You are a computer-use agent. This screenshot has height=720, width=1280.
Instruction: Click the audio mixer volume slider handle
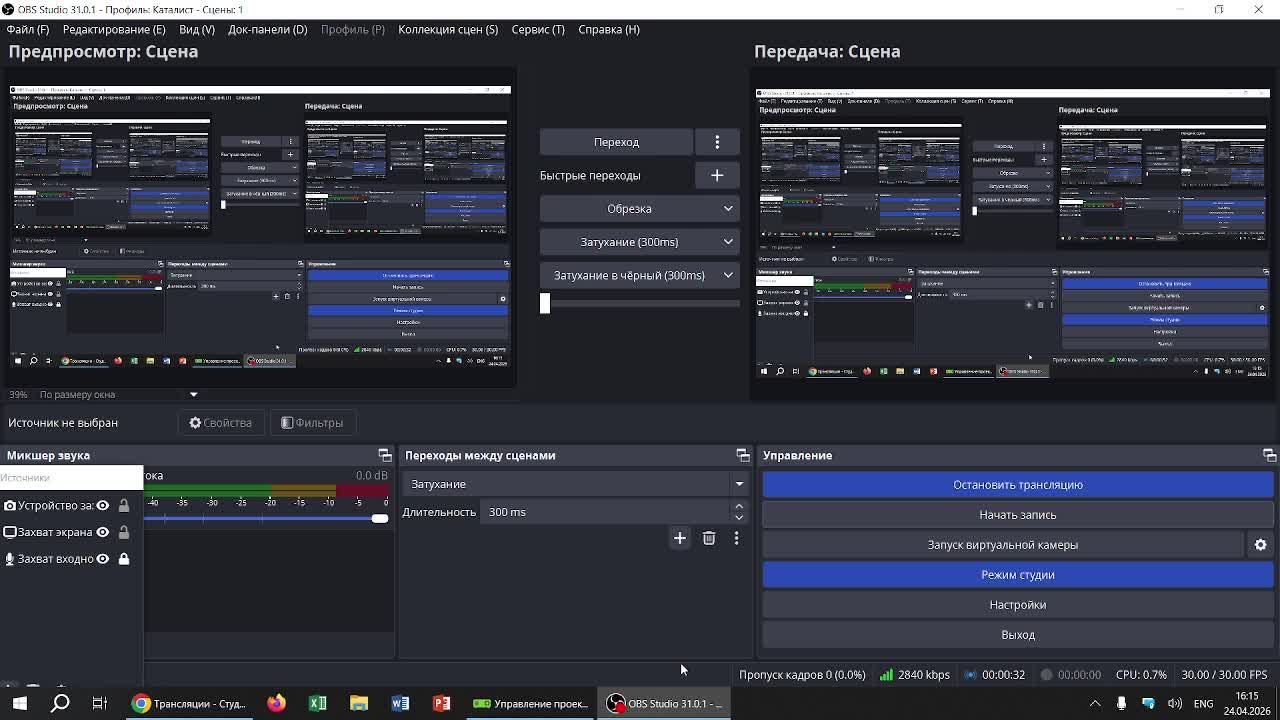(x=379, y=518)
